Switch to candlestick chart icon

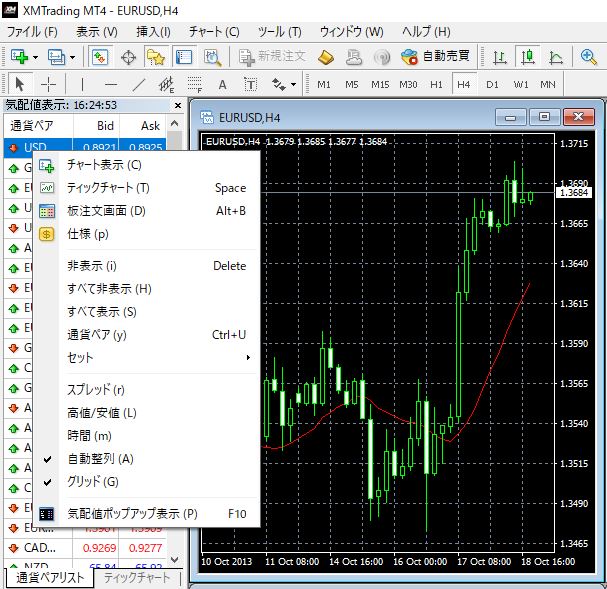click(527, 57)
